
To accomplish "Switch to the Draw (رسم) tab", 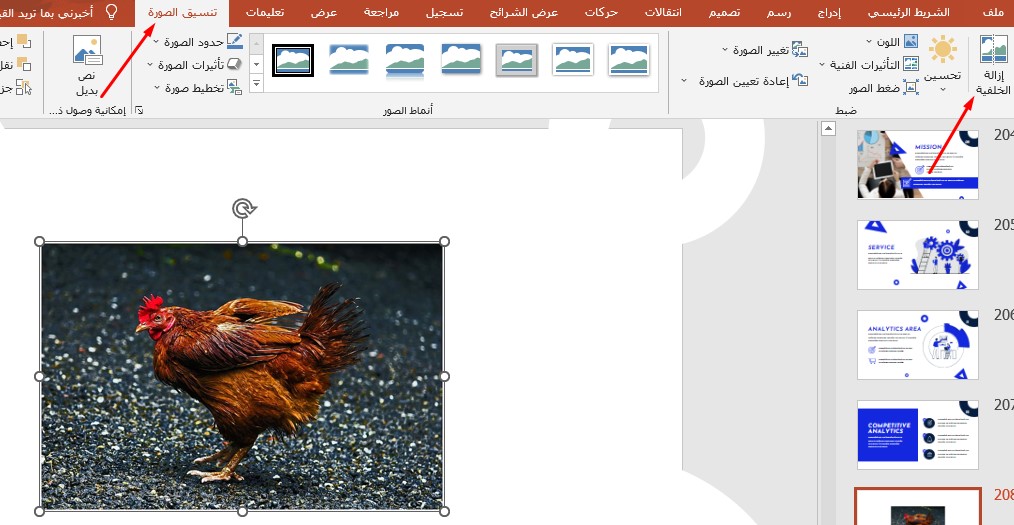I will point(780,12).
